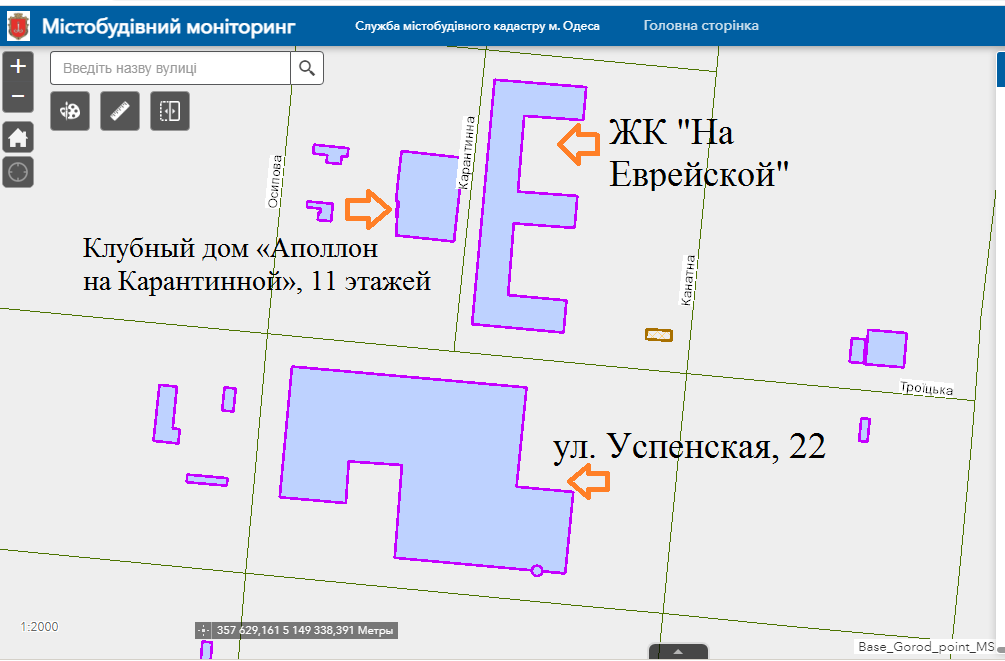The height and width of the screenshot is (661, 1005).
Task: Return to the default map extent (home)
Action: tap(18, 137)
